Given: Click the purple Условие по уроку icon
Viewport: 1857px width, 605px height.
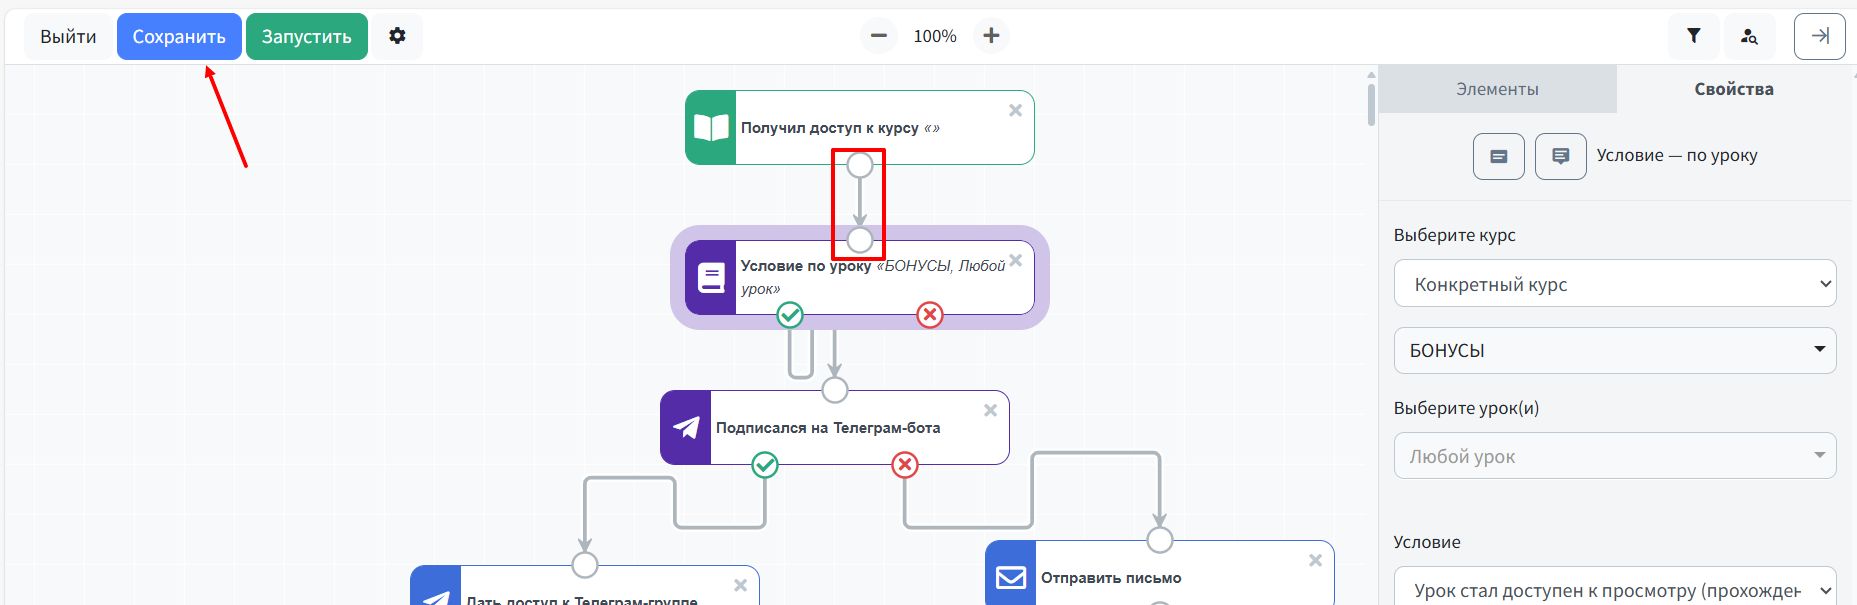Looking at the screenshot, I should (711, 278).
